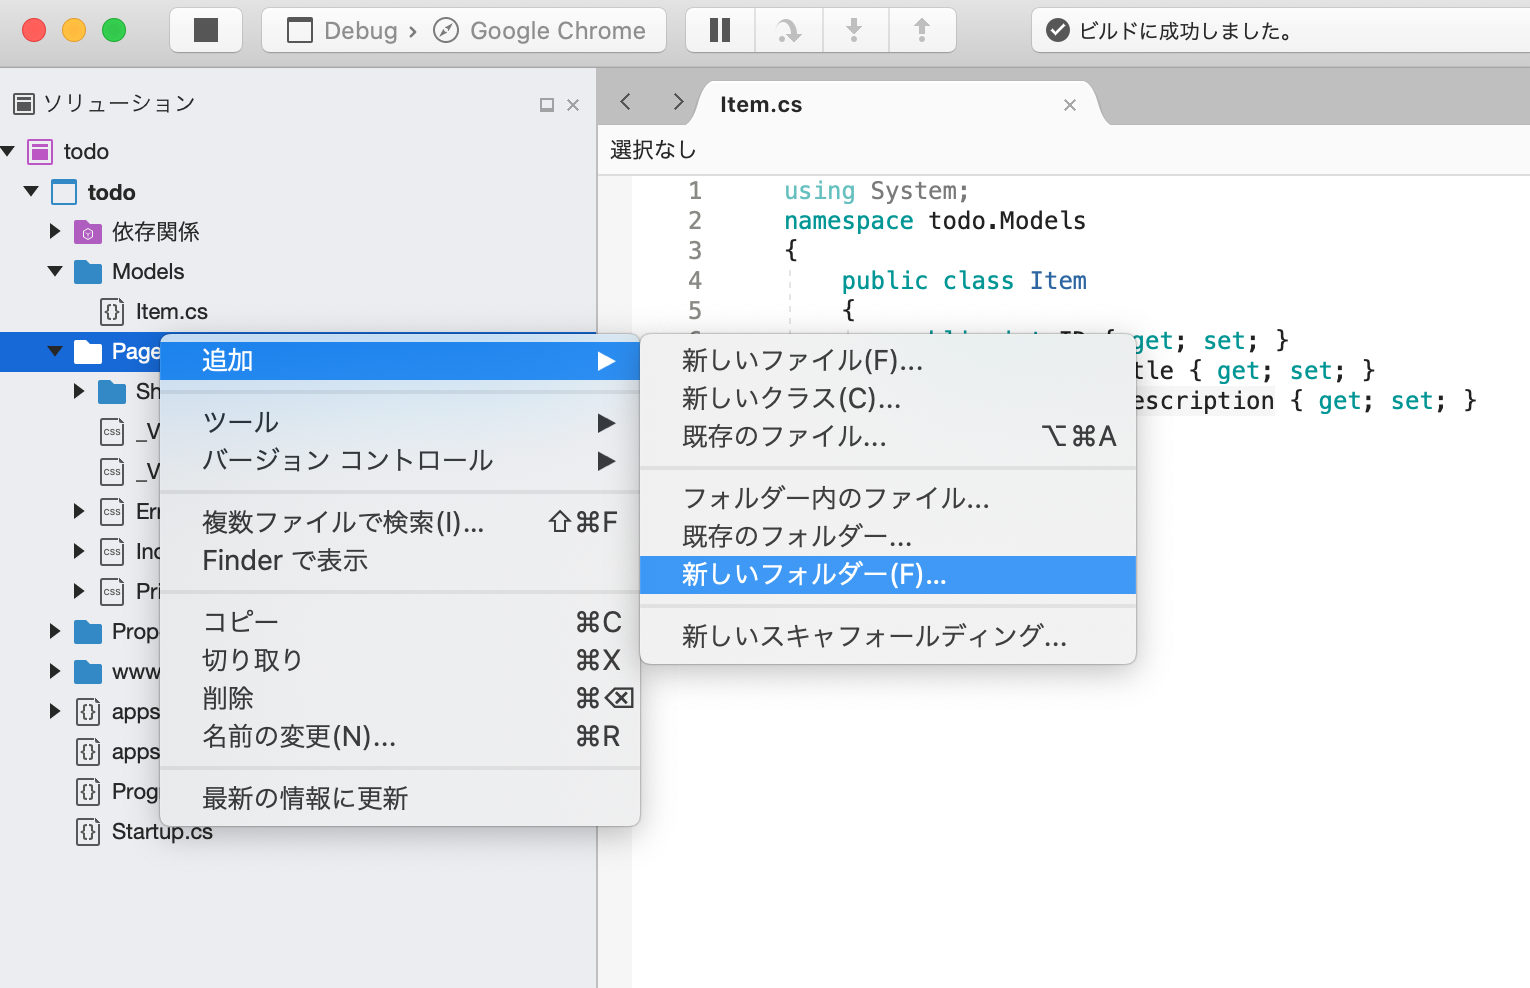
Task: Collapse the todo solution root node
Action: click(8, 151)
